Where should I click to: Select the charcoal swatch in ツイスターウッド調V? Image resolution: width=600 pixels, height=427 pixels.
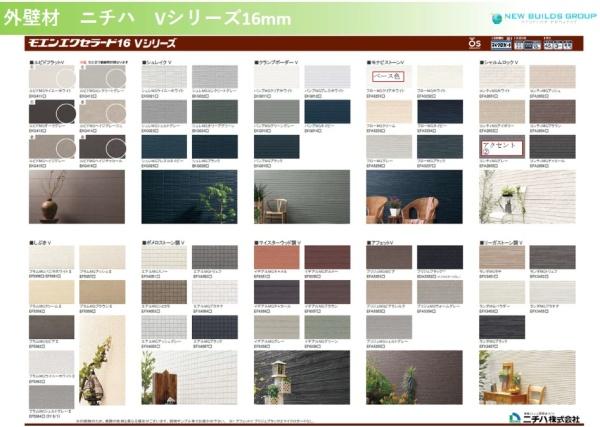click(277, 292)
